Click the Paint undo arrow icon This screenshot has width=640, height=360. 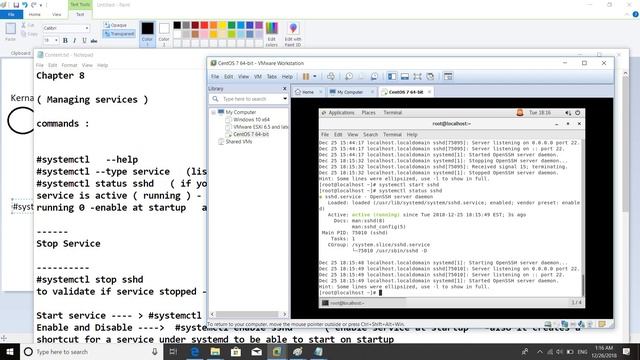[x=24, y=5]
